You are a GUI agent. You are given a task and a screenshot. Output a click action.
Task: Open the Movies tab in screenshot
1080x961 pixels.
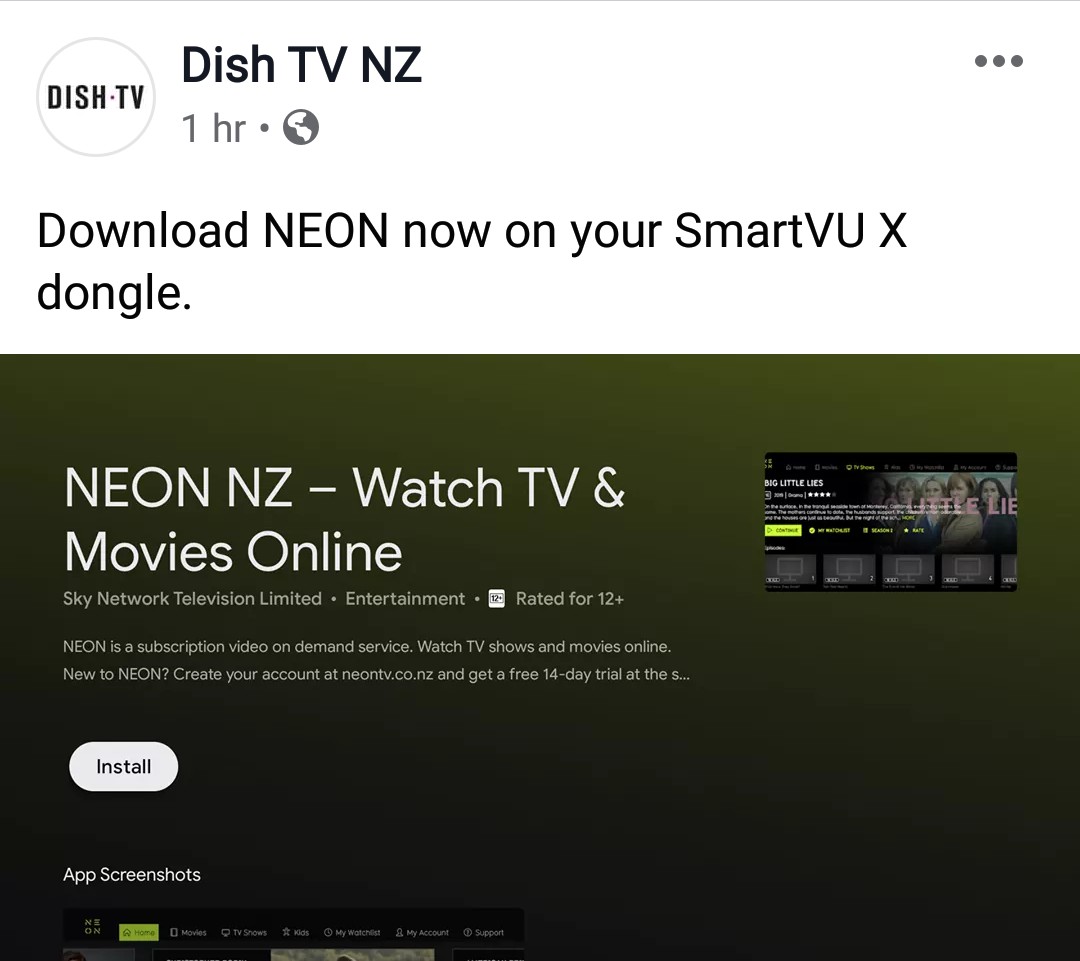point(188,932)
